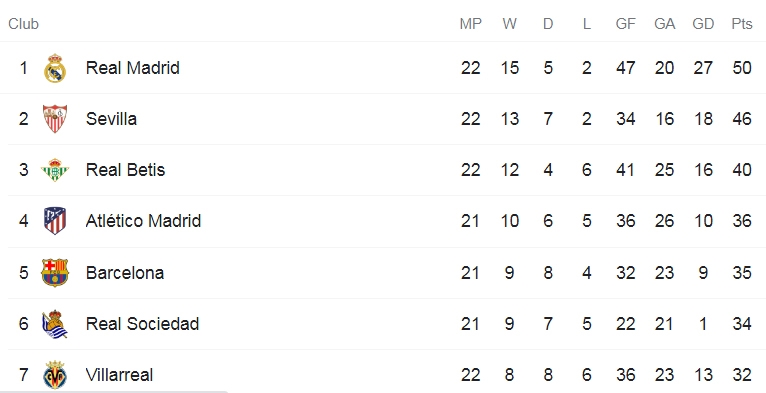Screen dimensions: 766x393
Task: Click the GD column header
Action: [x=703, y=23]
